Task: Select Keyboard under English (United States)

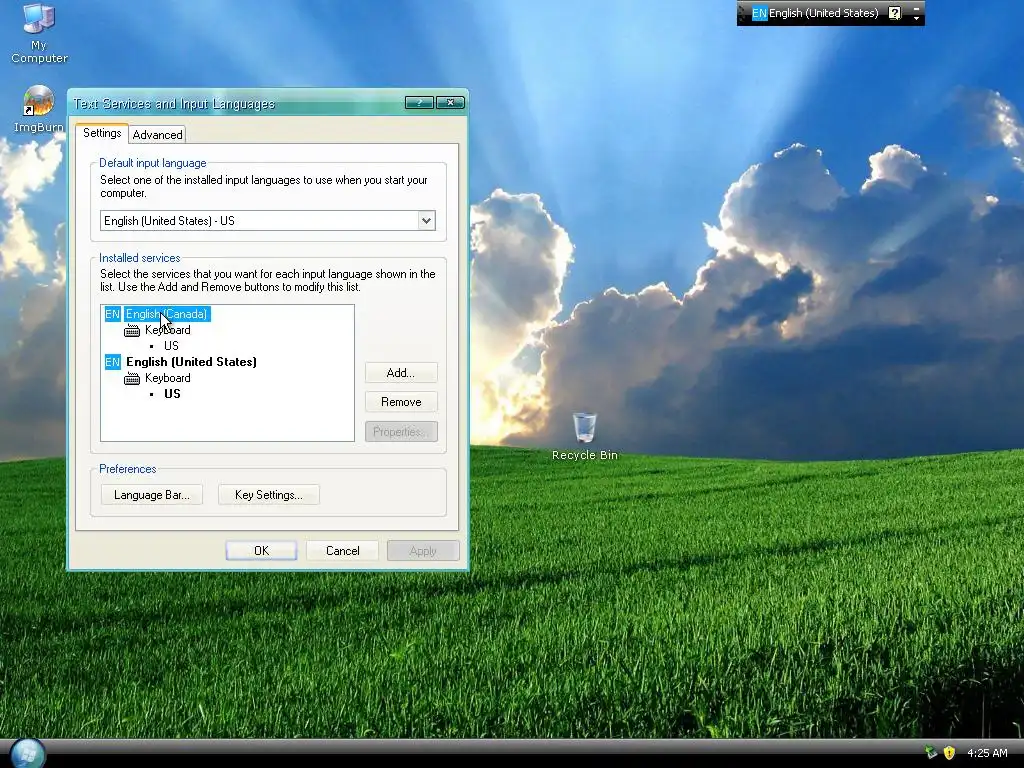Action: click(168, 378)
